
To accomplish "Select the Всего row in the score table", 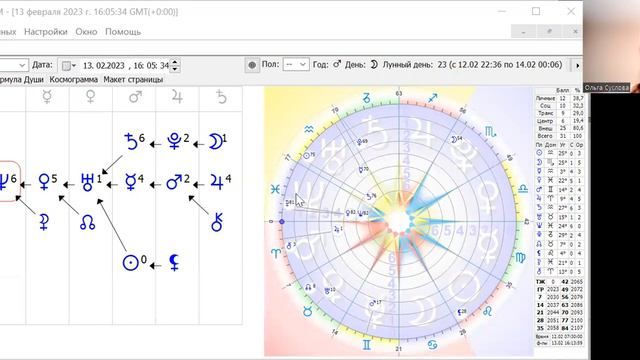I will (x=559, y=136).
